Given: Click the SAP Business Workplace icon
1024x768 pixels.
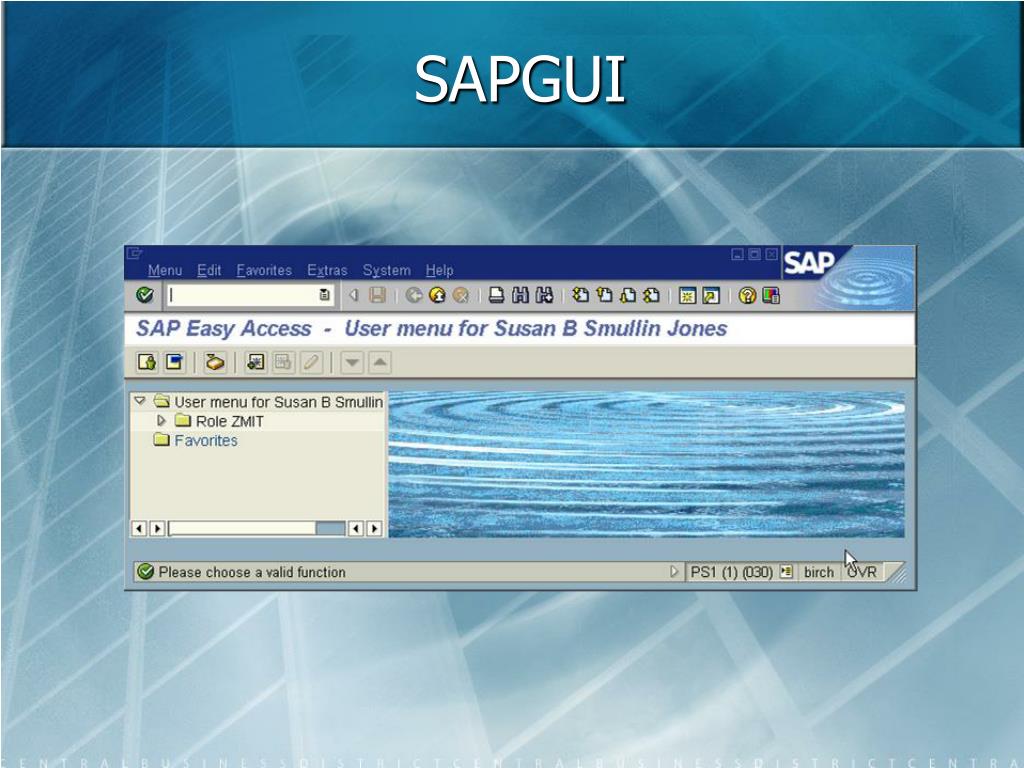Looking at the screenshot, I should click(x=215, y=362).
